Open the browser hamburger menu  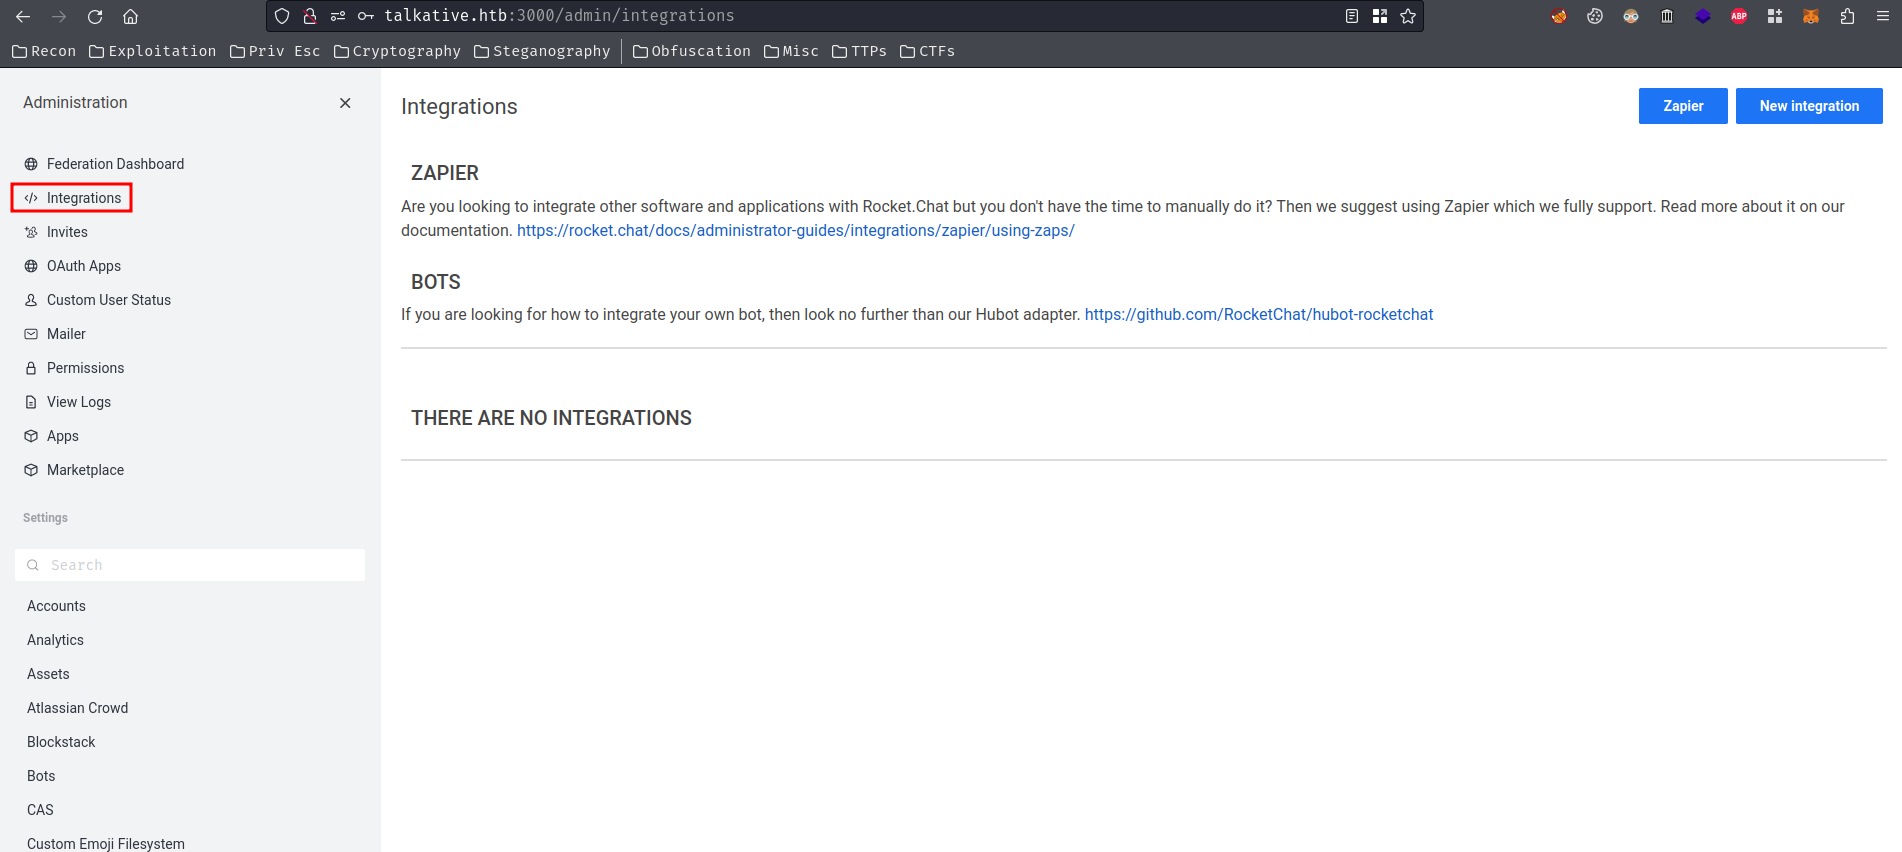pos(1882,16)
